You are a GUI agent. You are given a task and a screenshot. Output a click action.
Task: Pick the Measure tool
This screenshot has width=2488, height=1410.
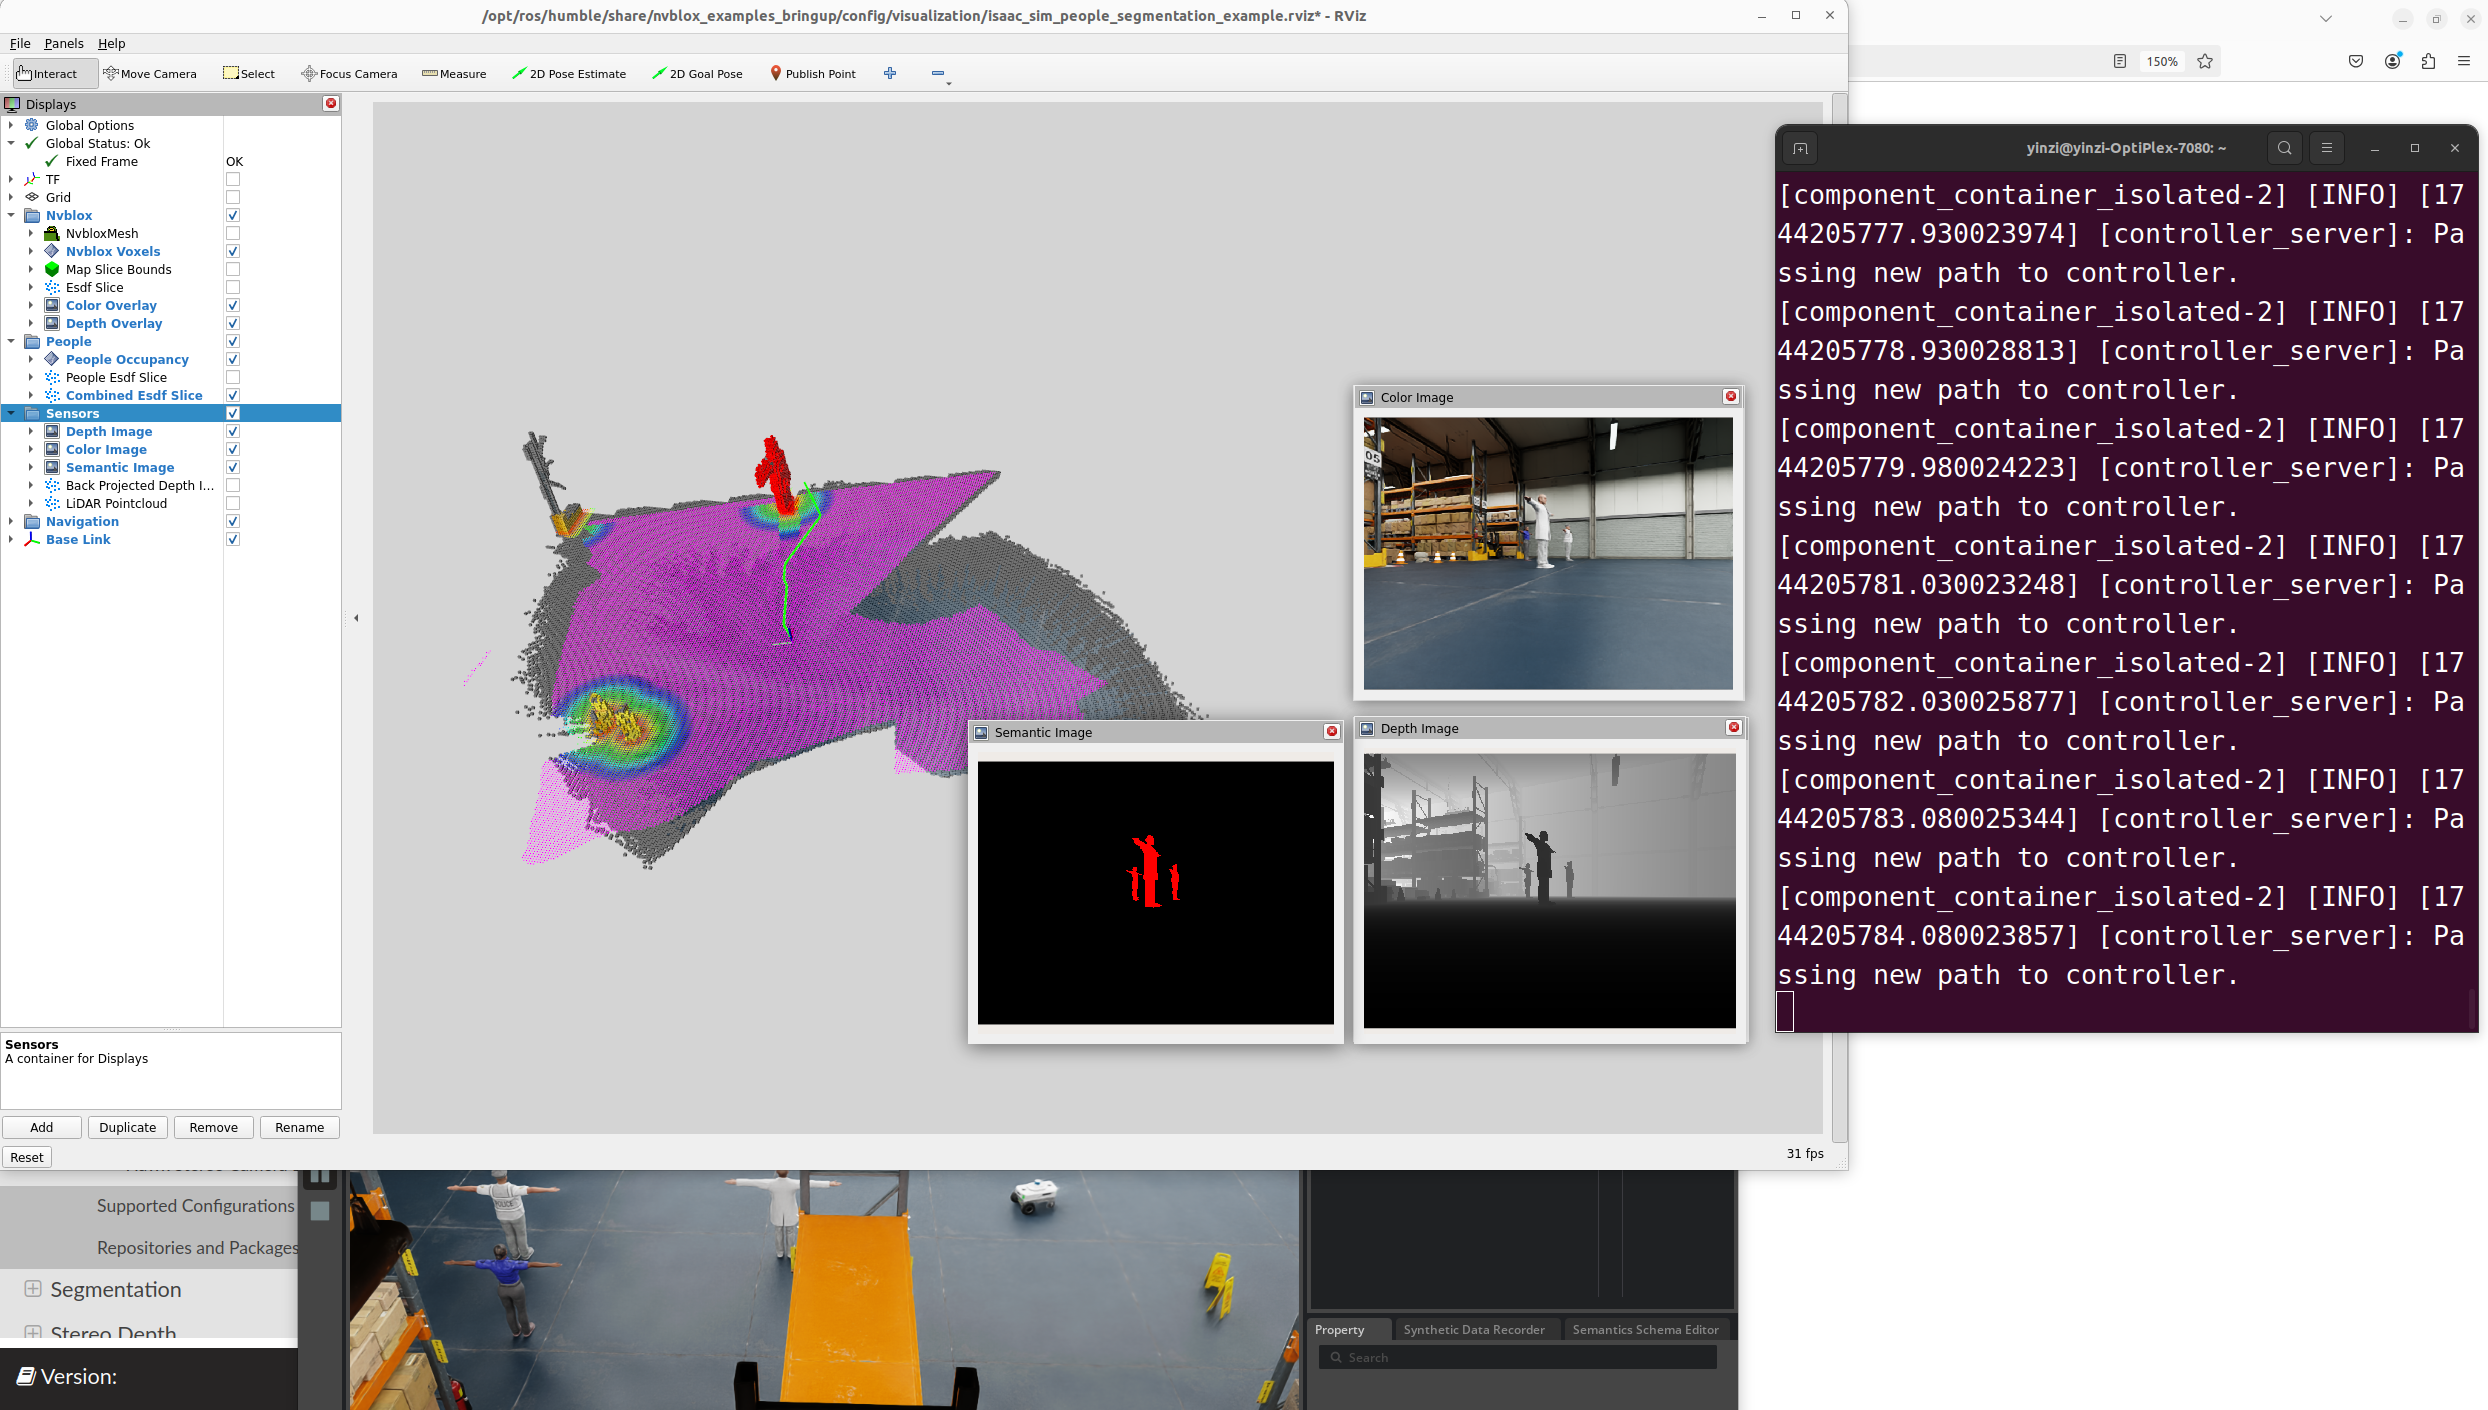(x=454, y=73)
